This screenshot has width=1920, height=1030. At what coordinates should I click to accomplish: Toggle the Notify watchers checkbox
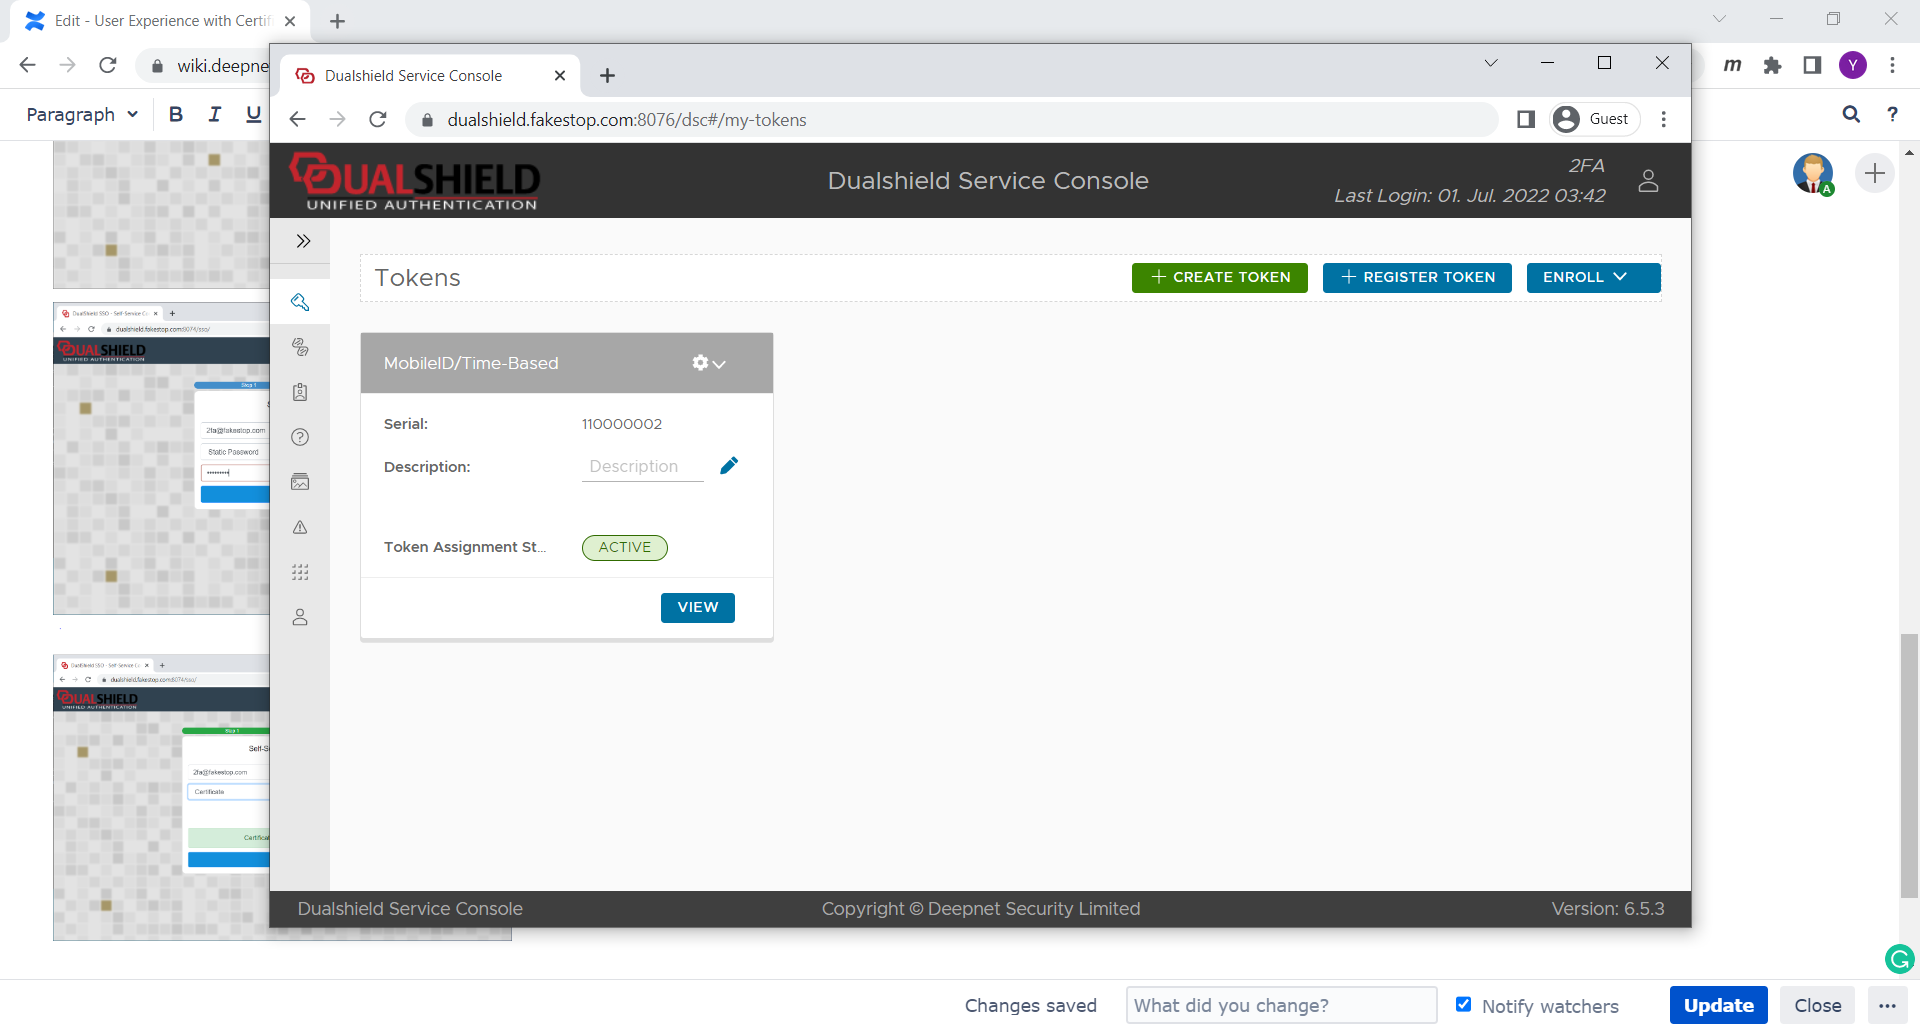tap(1463, 1004)
